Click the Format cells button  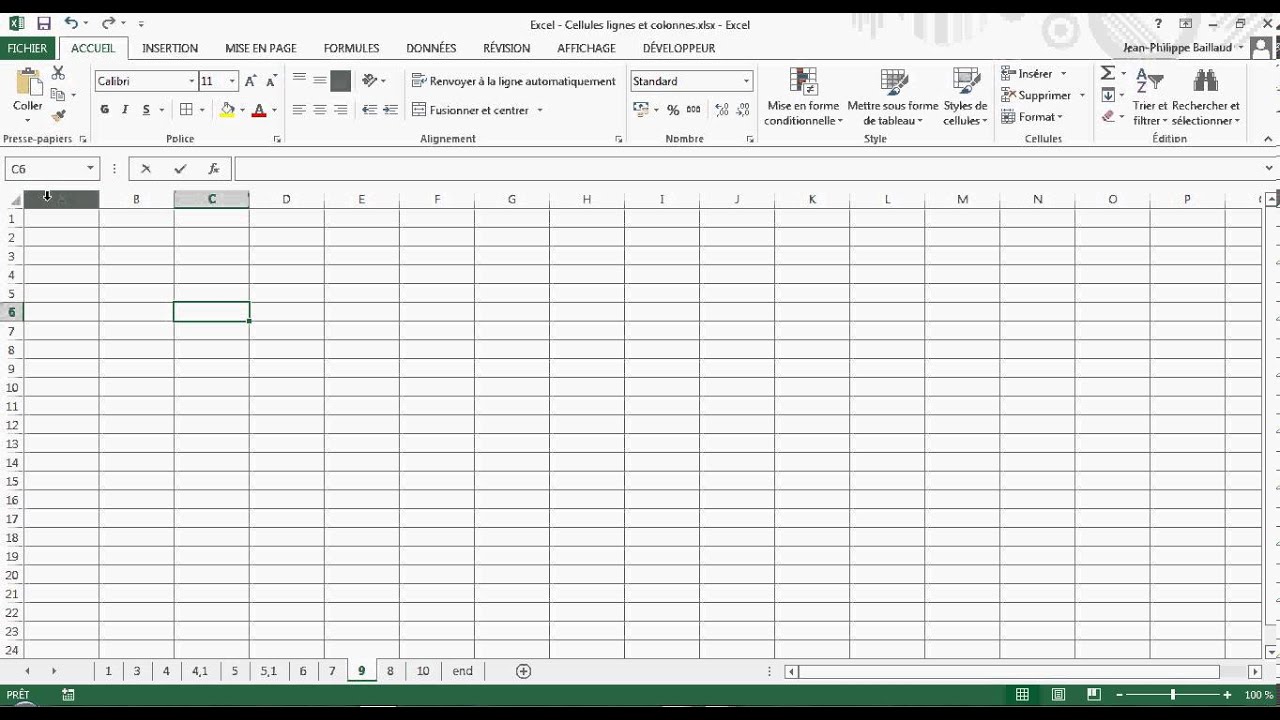[x=1032, y=117]
